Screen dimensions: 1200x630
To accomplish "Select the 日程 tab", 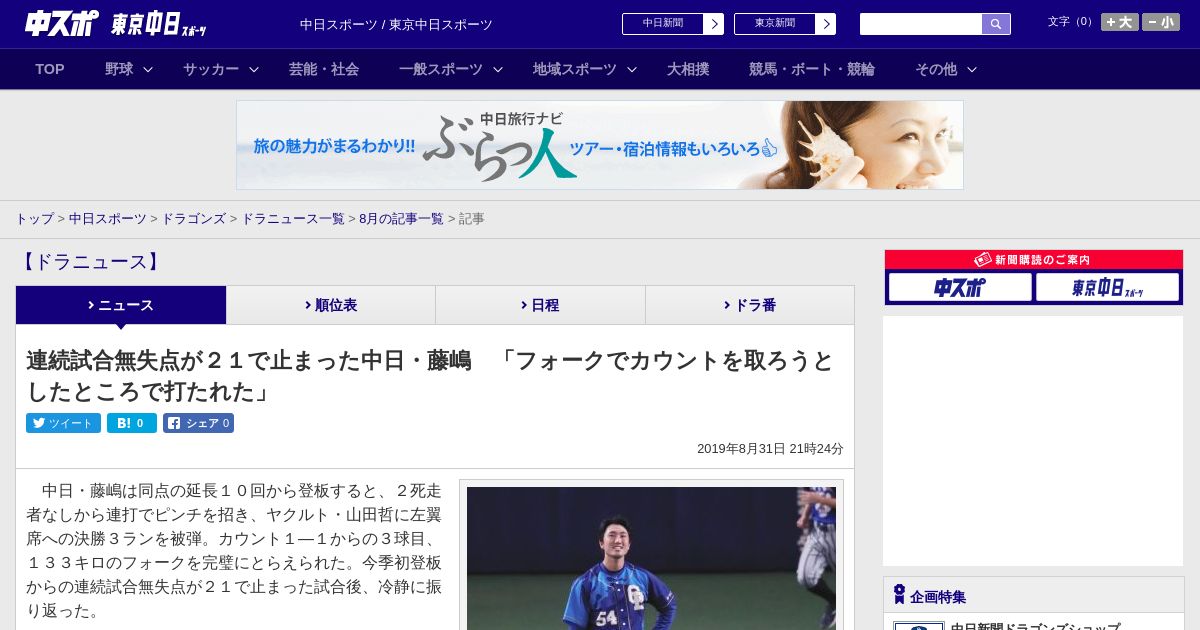I will tap(540, 305).
